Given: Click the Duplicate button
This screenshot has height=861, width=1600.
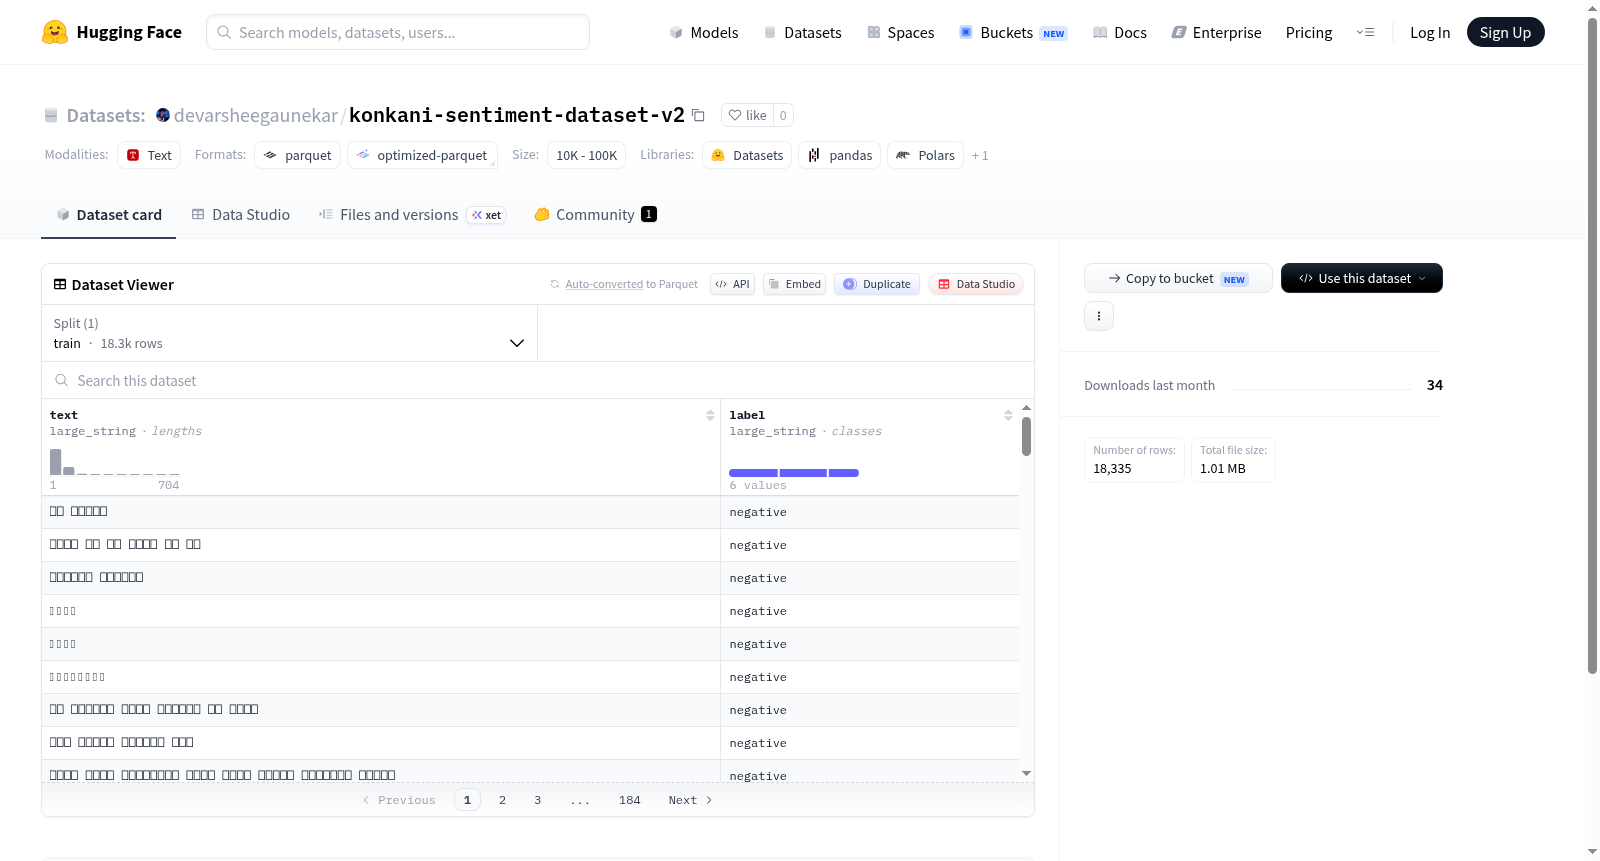Looking at the screenshot, I should (877, 284).
